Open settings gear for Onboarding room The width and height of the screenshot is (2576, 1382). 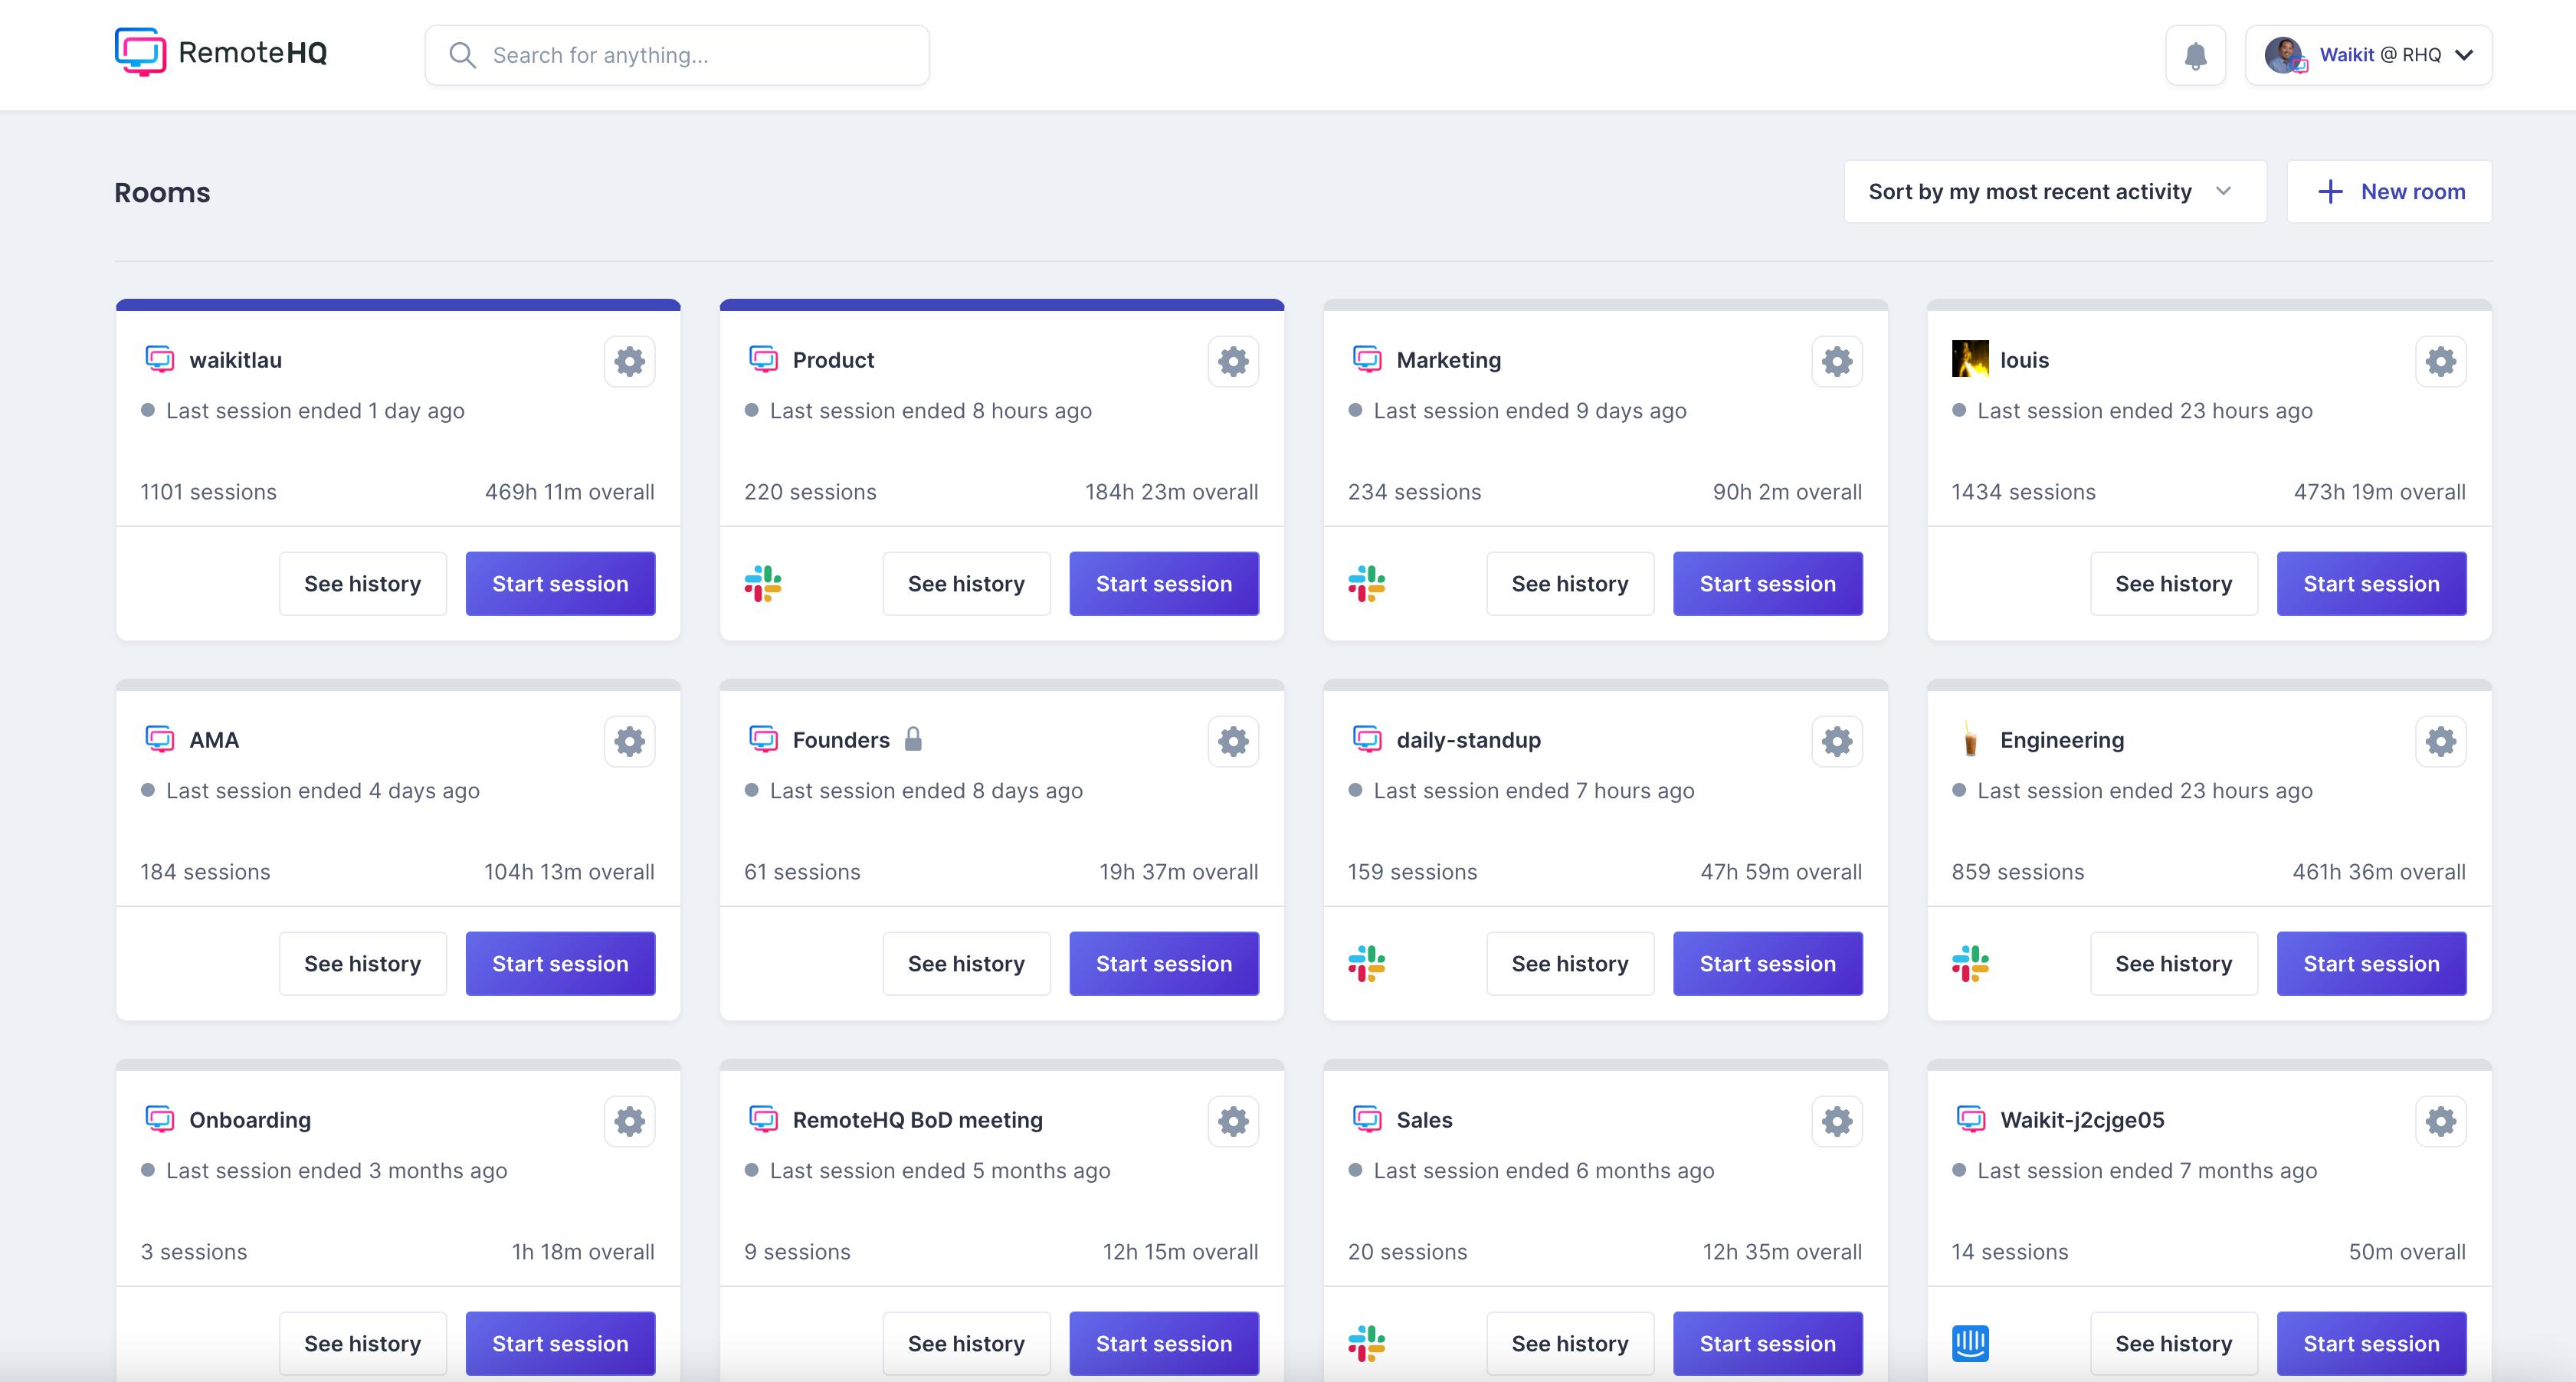click(629, 1121)
